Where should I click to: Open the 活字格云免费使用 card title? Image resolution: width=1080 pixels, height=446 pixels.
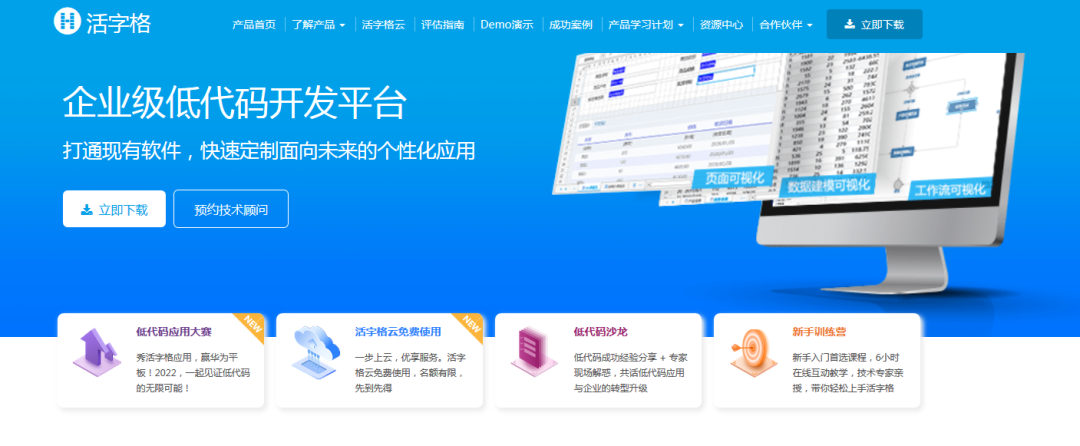tap(397, 331)
